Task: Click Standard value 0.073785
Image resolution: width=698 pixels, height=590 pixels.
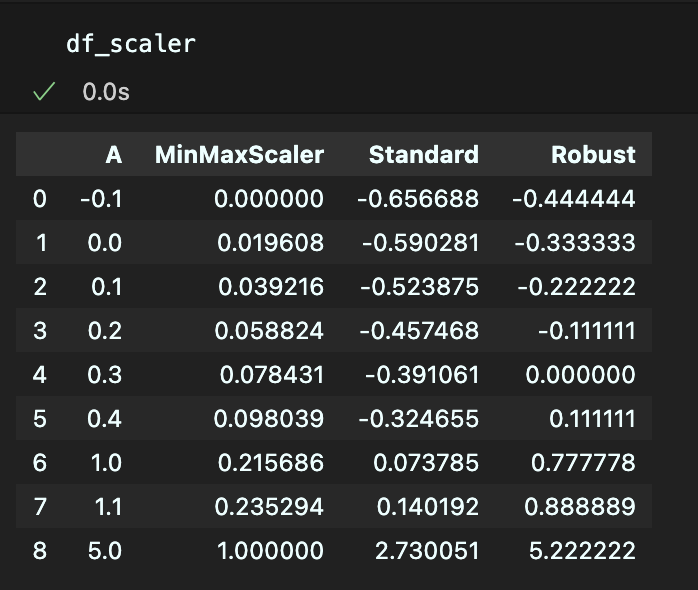Action: tap(426, 462)
